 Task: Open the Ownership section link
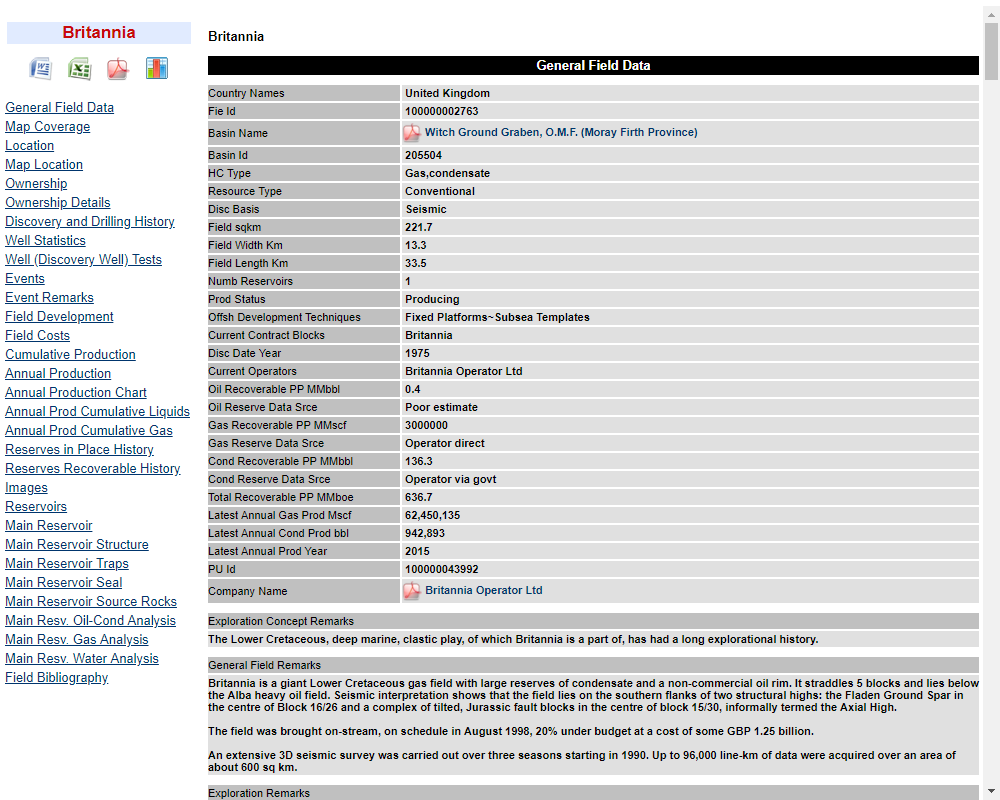(x=36, y=184)
